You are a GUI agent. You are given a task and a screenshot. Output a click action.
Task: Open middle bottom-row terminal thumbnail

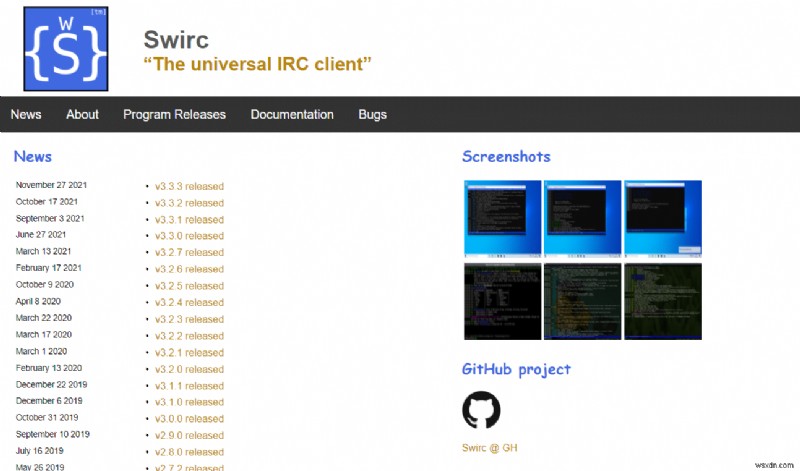pyautogui.click(x=583, y=302)
